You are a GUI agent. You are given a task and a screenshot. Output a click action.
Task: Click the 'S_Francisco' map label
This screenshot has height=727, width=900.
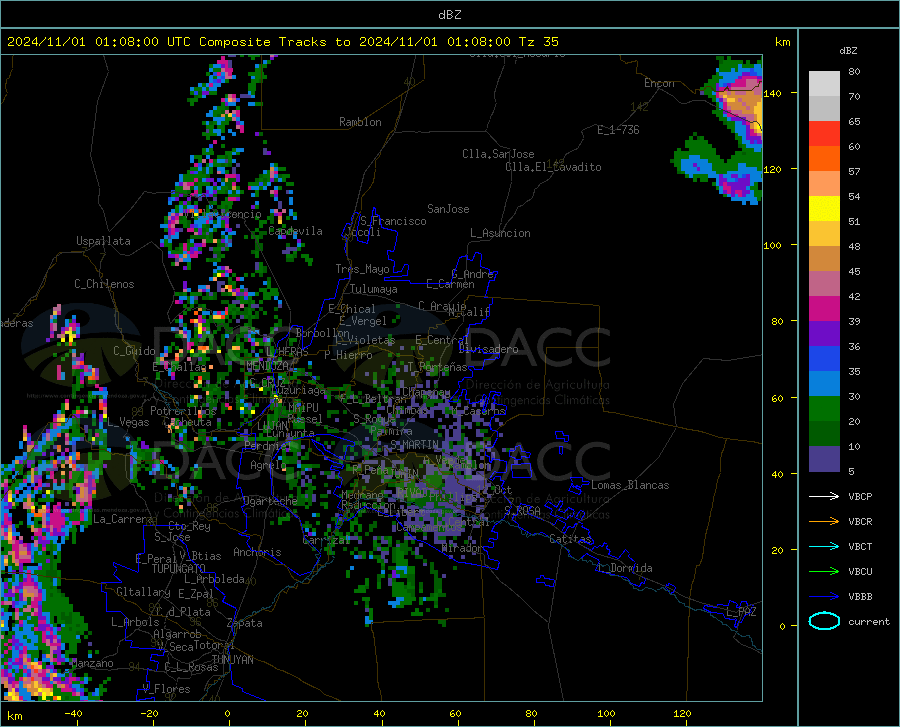[x=394, y=221]
